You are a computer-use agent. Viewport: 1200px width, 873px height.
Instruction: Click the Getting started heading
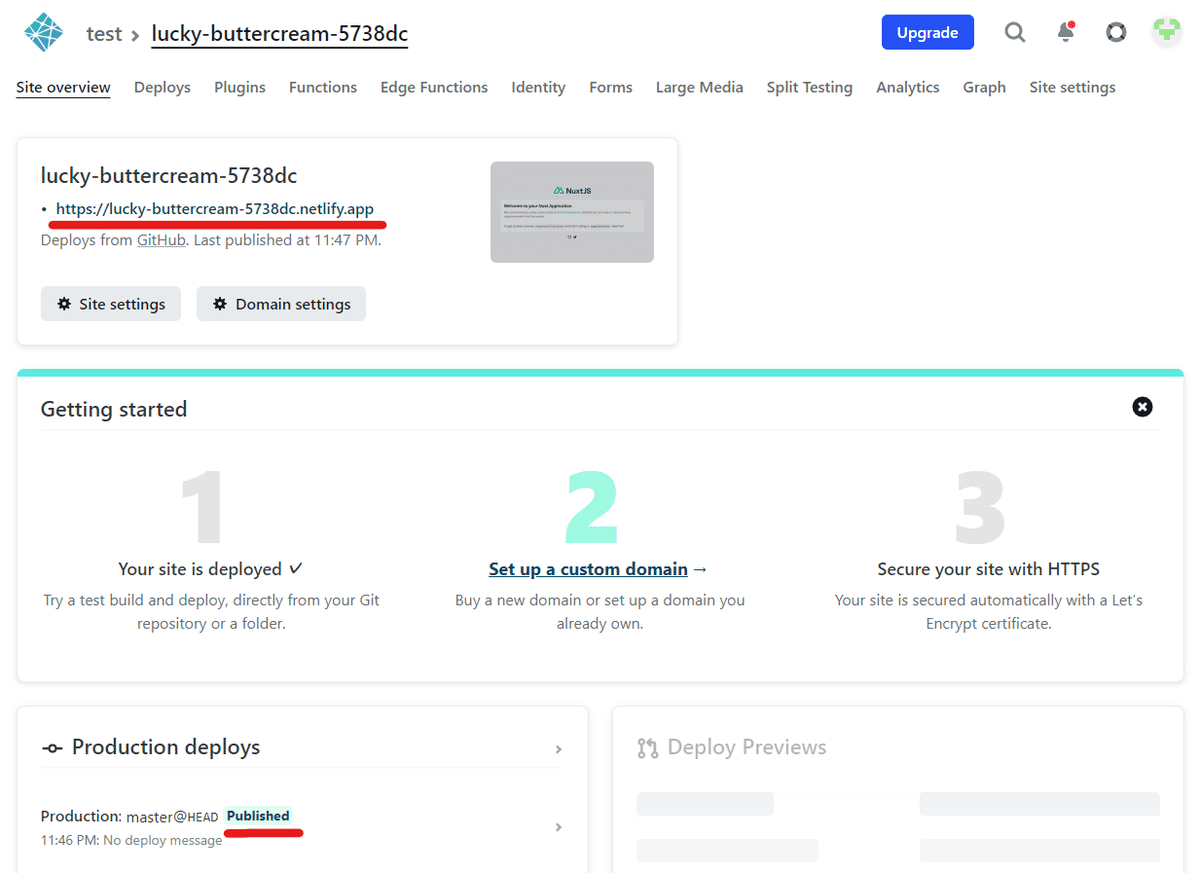coord(114,409)
